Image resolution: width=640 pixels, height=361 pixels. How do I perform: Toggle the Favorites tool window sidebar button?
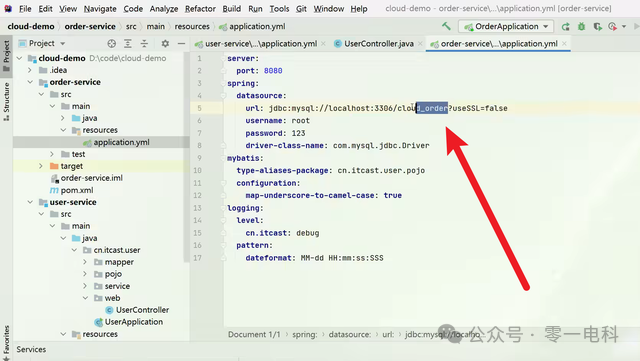point(6,342)
